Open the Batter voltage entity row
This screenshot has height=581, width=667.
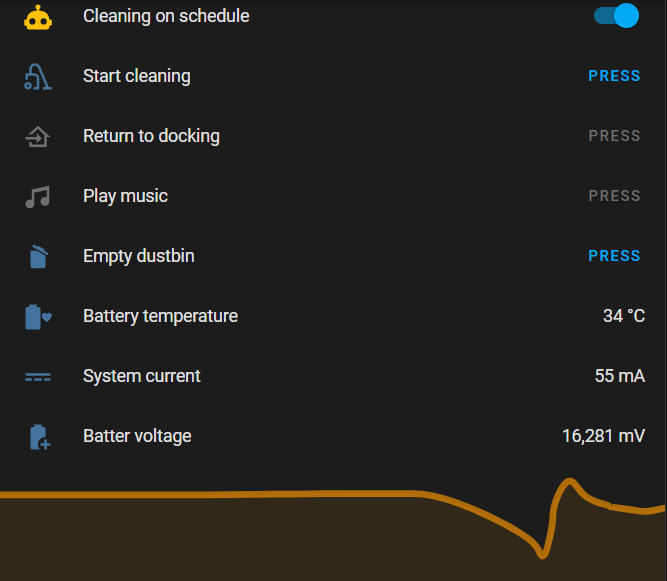pos(334,436)
